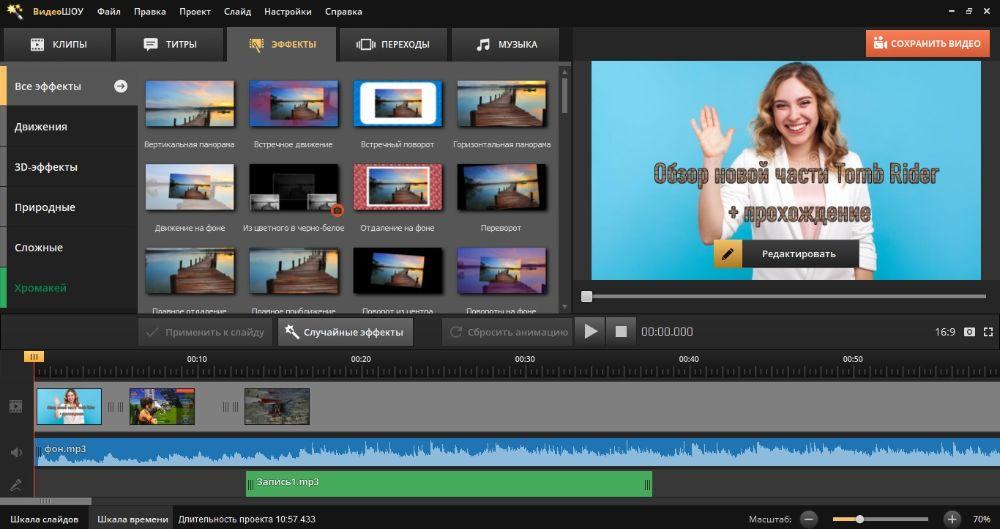Toggle fullscreen preview icon
Image resolution: width=1000 pixels, height=529 pixels.
click(x=989, y=332)
